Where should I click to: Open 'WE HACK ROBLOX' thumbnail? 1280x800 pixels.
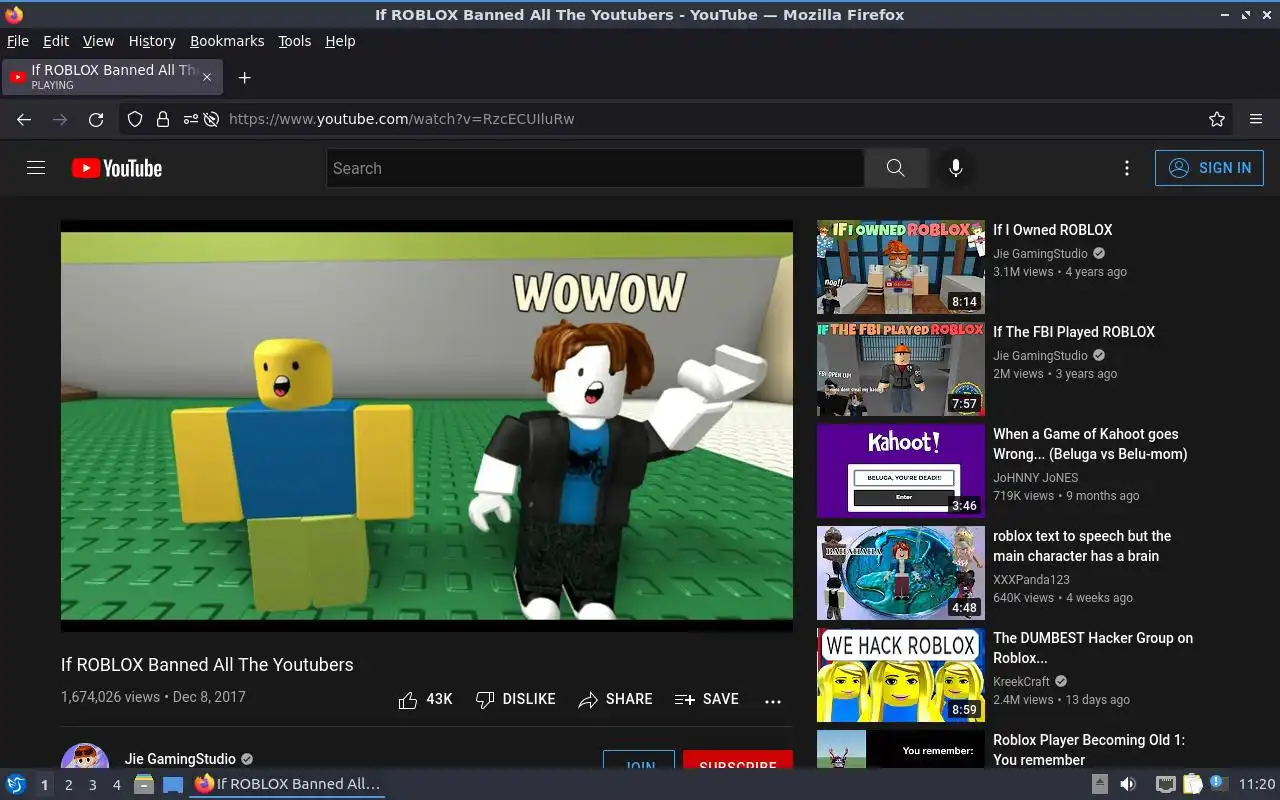(x=901, y=675)
